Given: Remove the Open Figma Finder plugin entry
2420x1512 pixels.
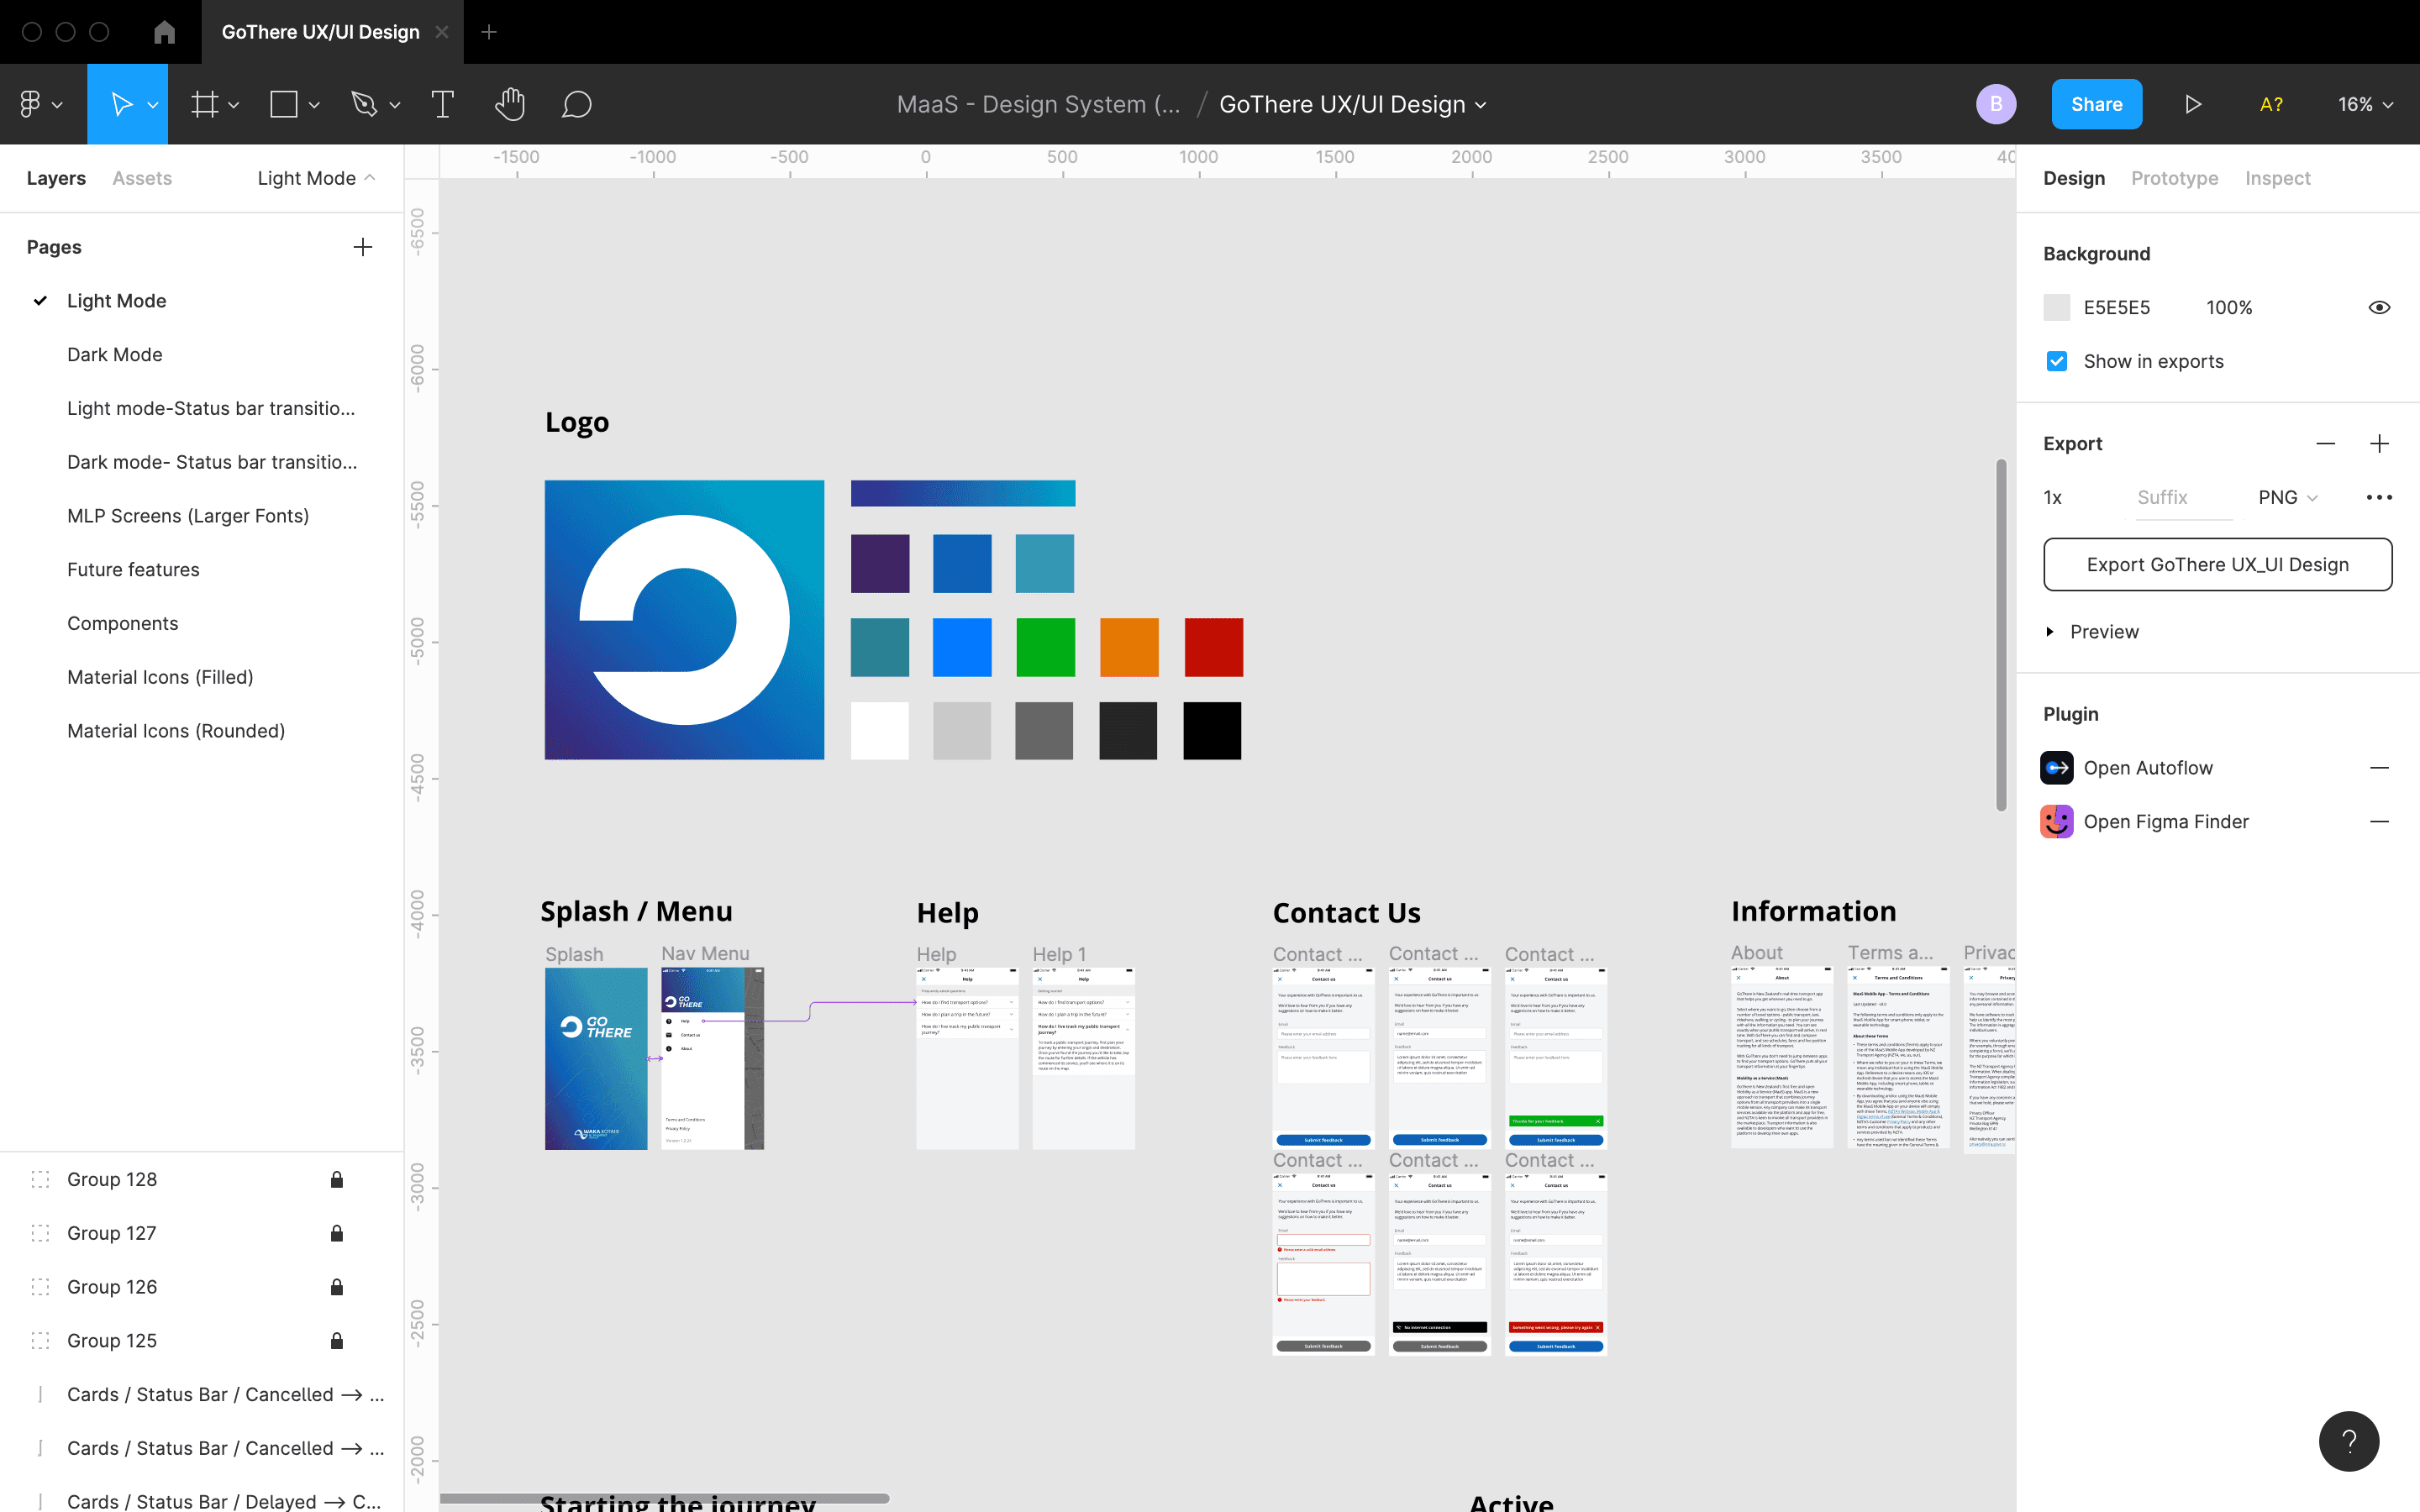Looking at the screenshot, I should 2379,822.
